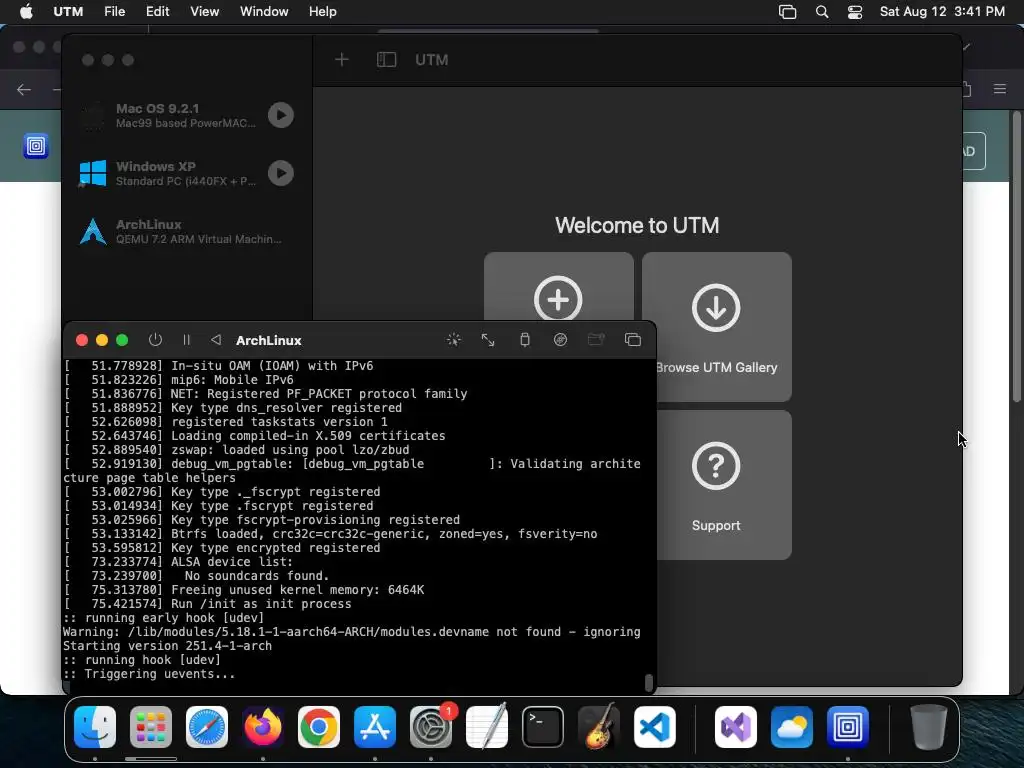
Task: Click the windows icon in ArchLinux toolbar
Action: pyautogui.click(x=632, y=340)
